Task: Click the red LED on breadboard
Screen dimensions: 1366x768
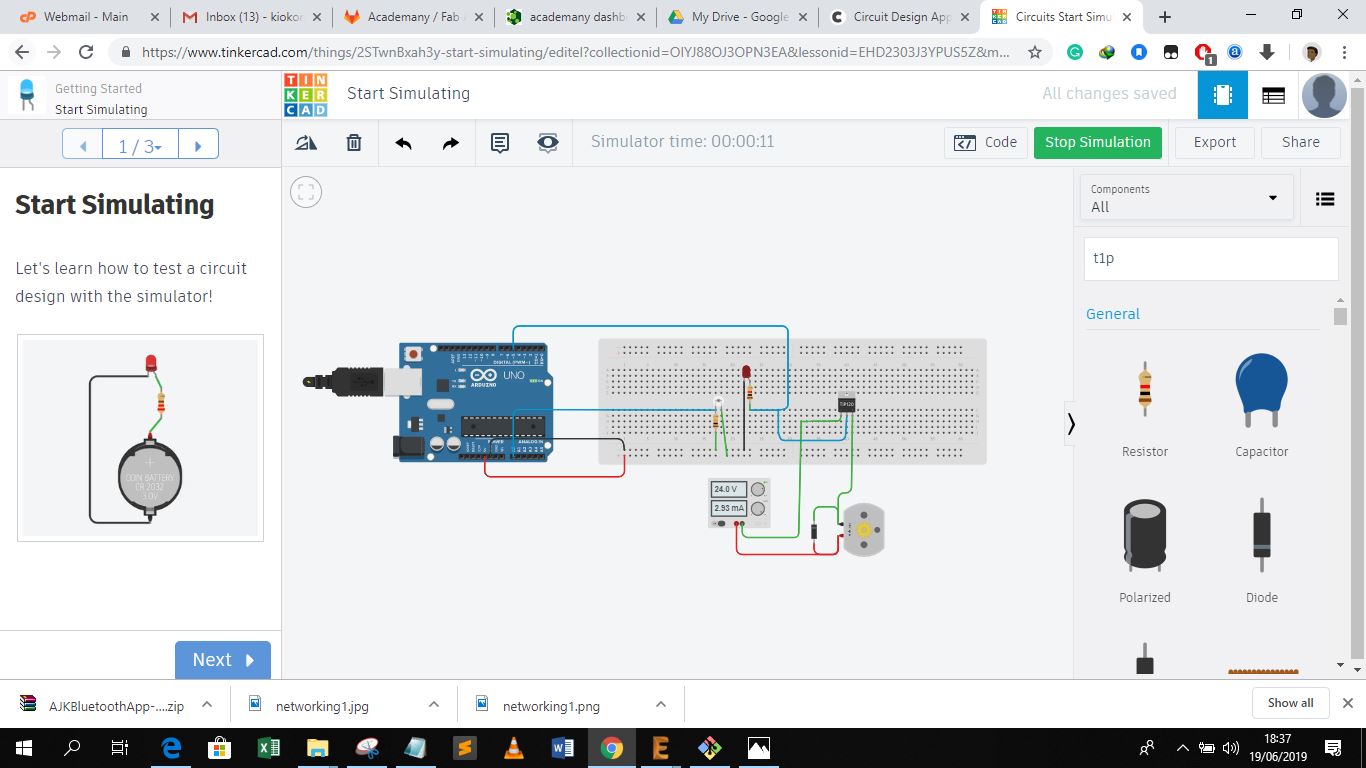Action: pyautogui.click(x=746, y=373)
